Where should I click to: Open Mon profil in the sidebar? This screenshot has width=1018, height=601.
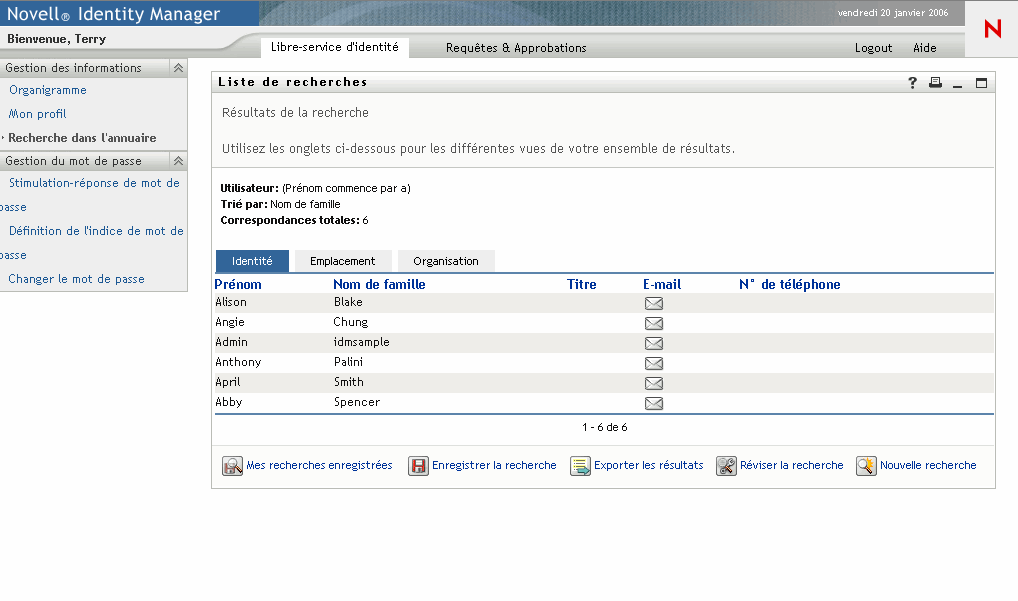[37, 114]
